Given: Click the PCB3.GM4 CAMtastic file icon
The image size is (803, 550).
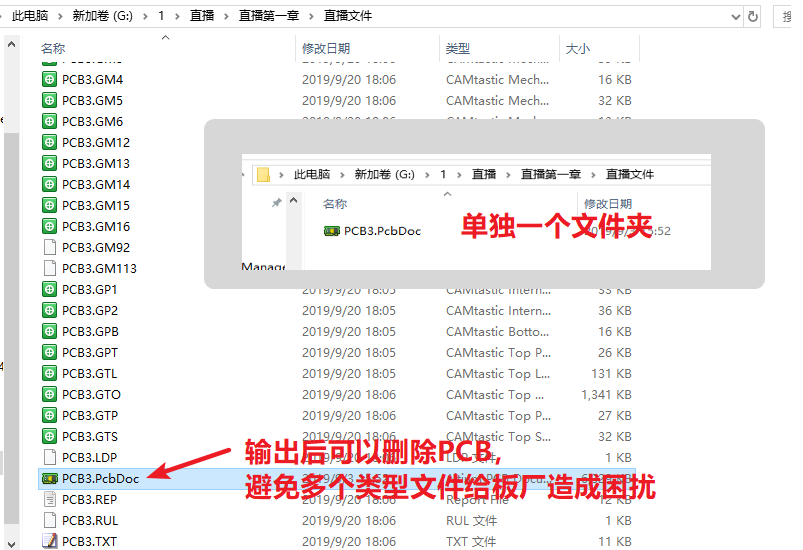Looking at the screenshot, I should pos(50,80).
